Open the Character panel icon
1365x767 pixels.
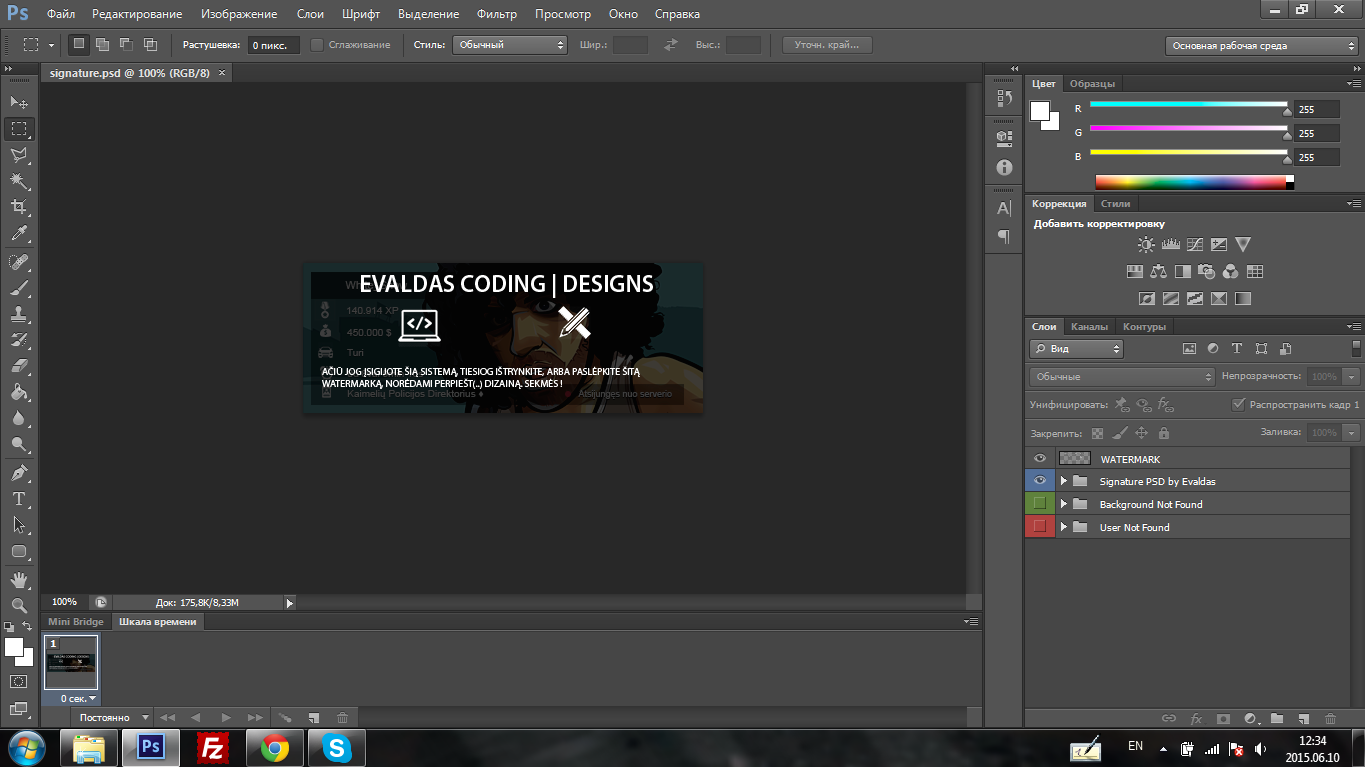point(1004,208)
